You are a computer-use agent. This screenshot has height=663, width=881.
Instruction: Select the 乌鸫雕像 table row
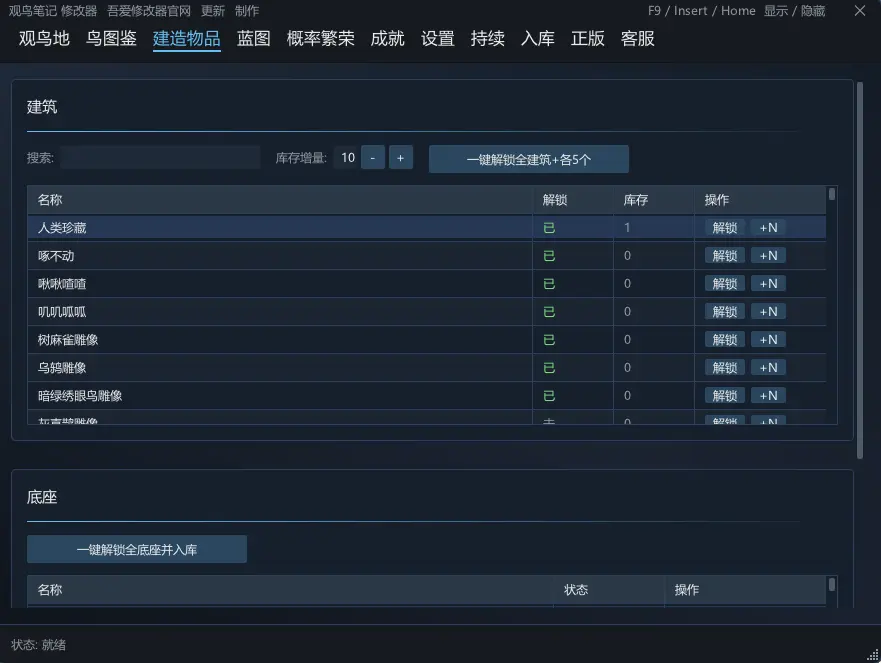tap(426, 367)
